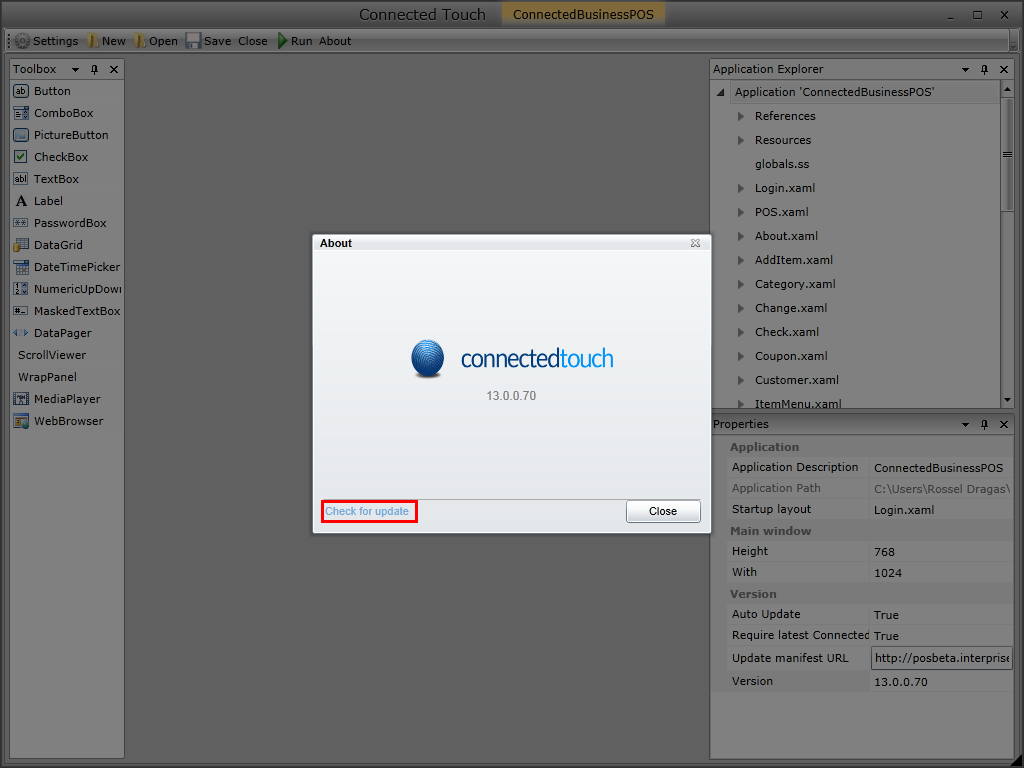Expand the AddItem.xaml node

click(741, 260)
